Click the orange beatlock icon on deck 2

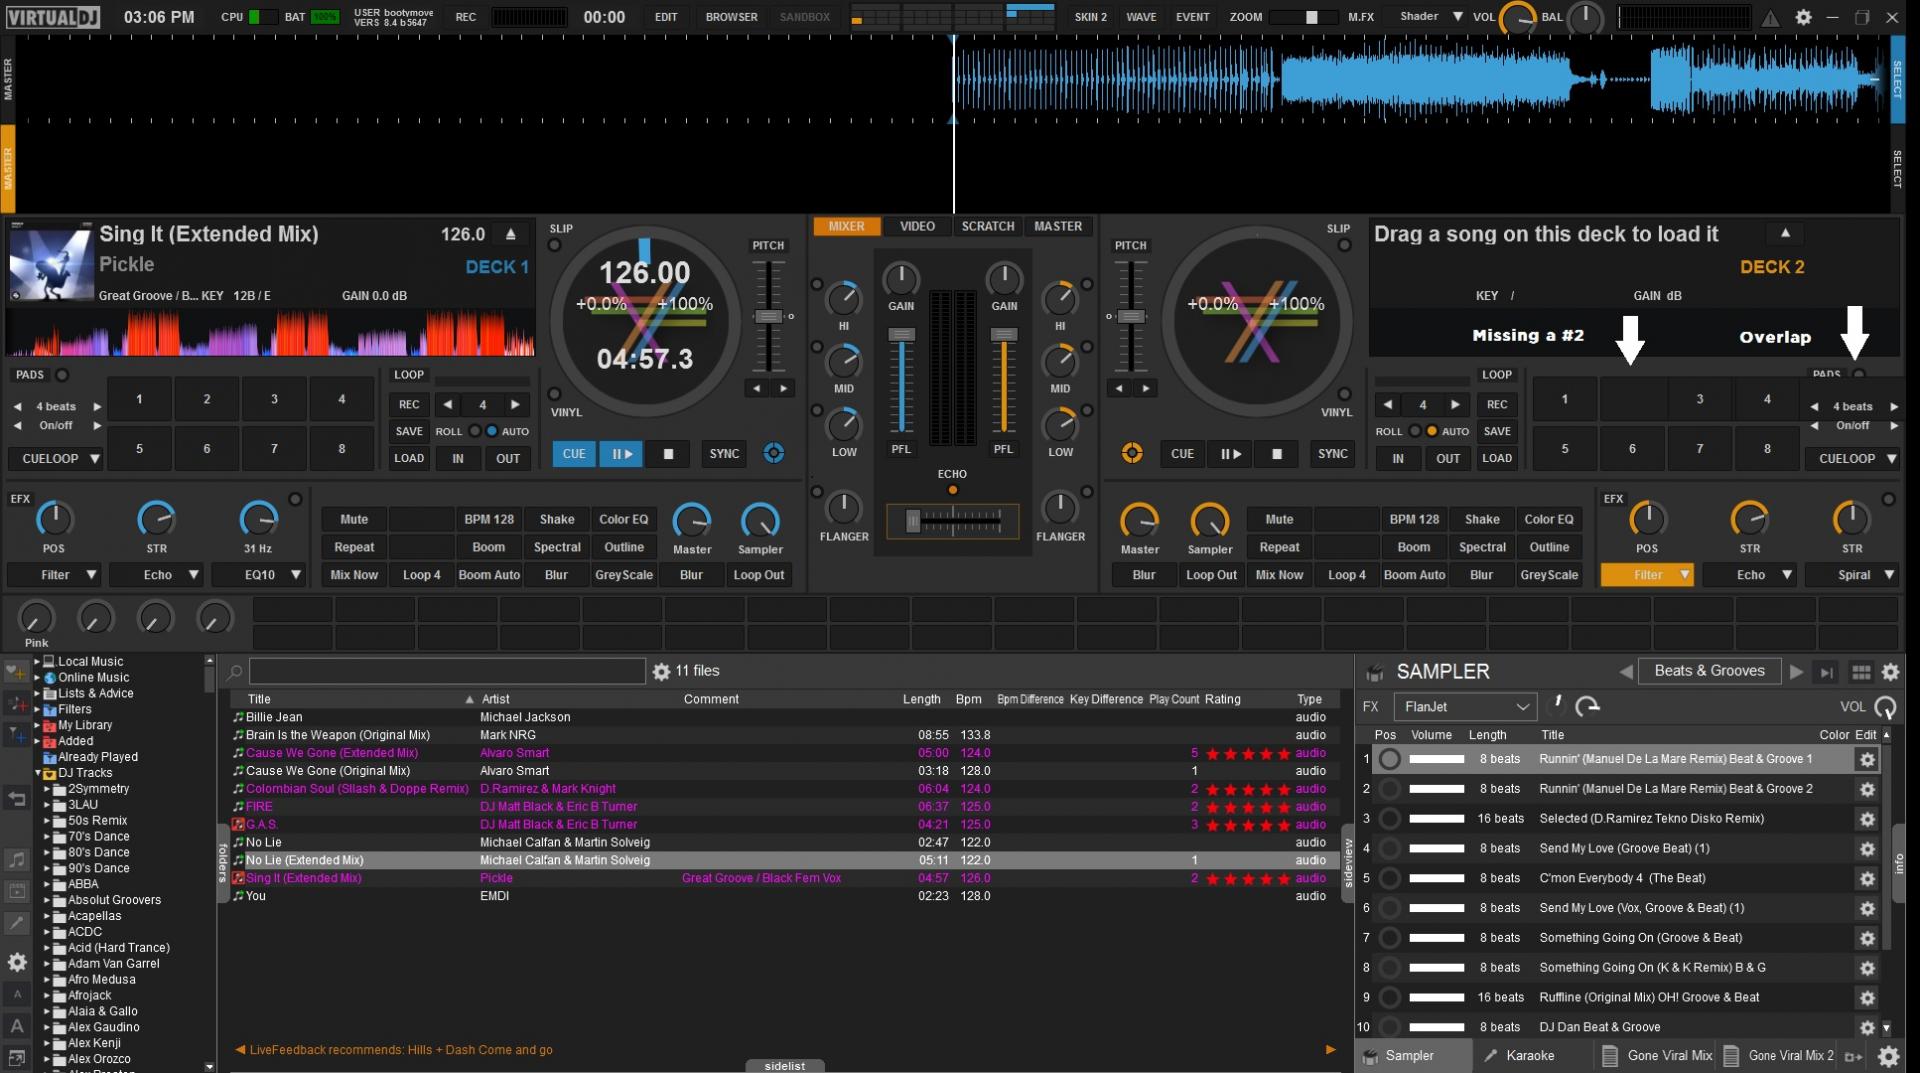click(x=1132, y=453)
